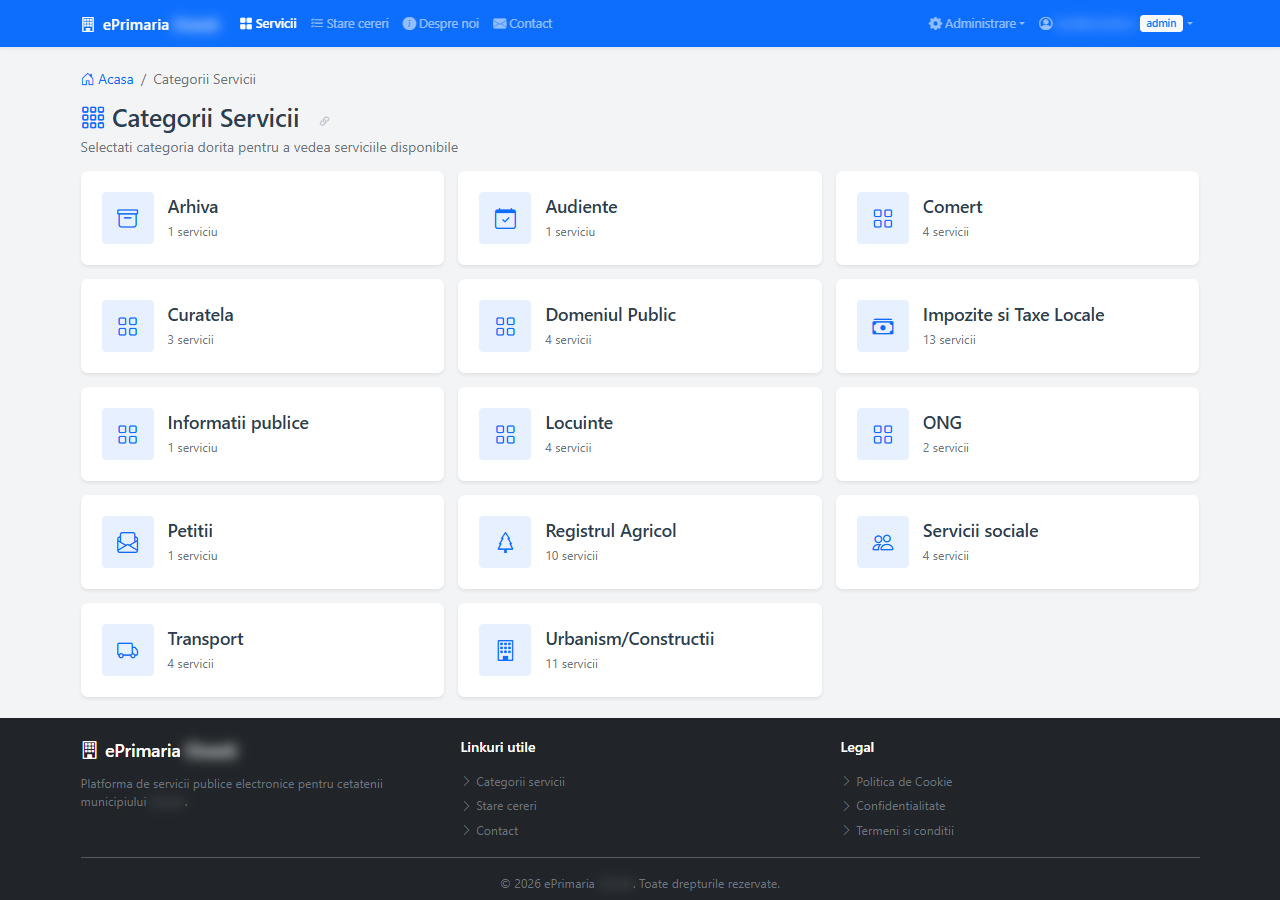Click the anchor link icon beside the page title
The width and height of the screenshot is (1280, 900).
pyautogui.click(x=324, y=121)
